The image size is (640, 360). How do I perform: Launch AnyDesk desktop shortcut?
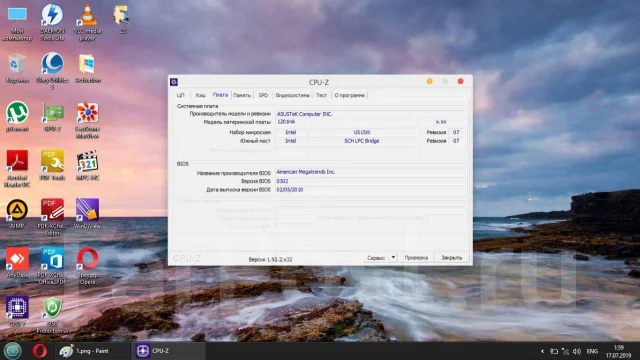tap(17, 262)
